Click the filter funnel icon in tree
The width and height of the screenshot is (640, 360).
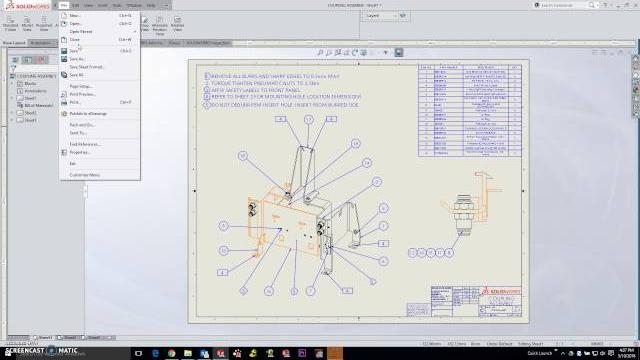point(13,69)
